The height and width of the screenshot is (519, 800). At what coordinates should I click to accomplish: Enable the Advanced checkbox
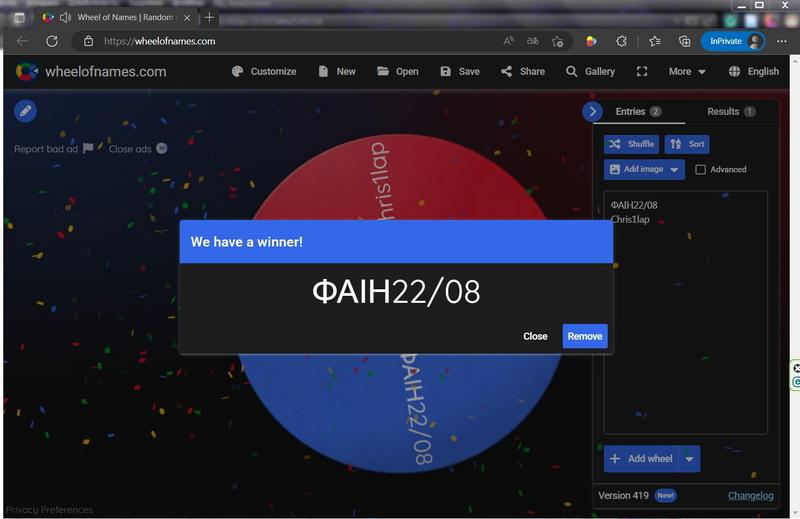701,169
